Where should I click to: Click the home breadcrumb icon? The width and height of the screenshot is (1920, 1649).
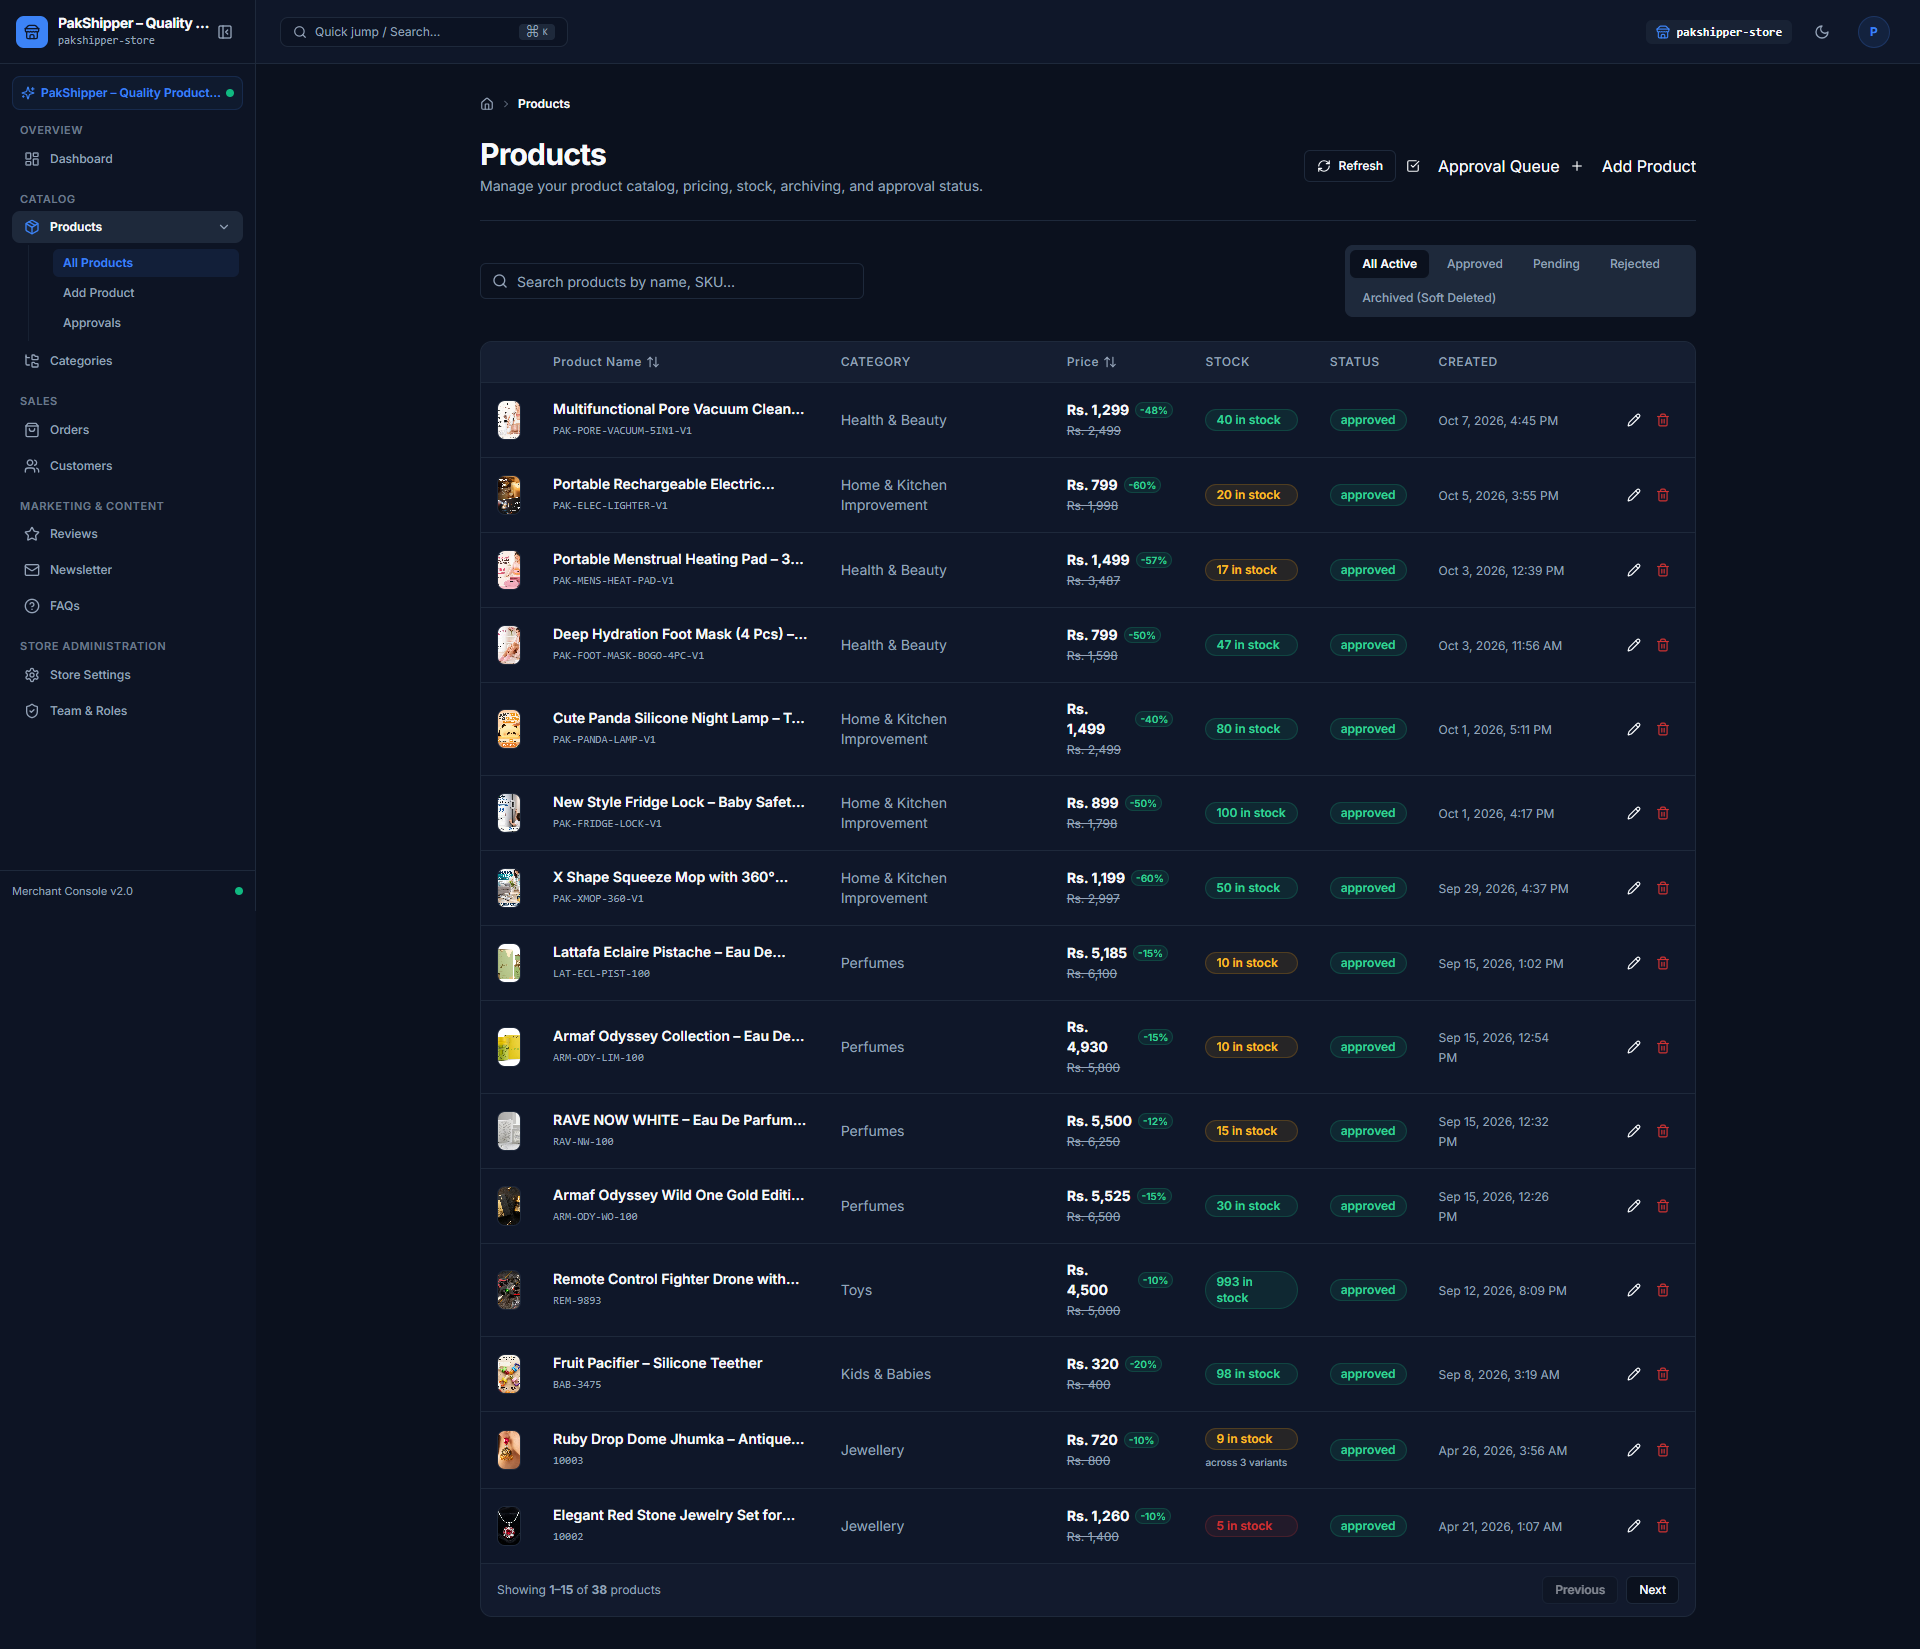coord(487,104)
